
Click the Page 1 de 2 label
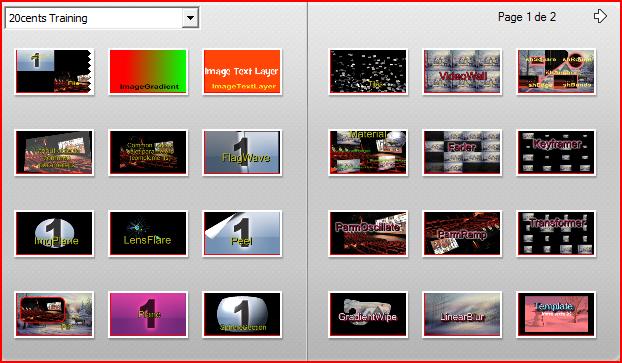tap(527, 17)
